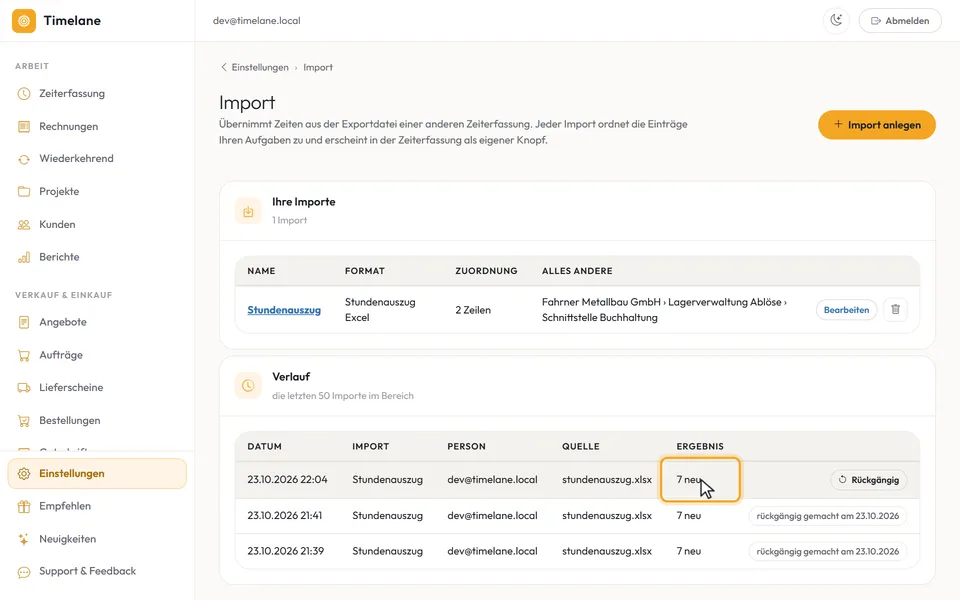Click the rückgängig gemacht badge in 21:39 row
Viewport: 960px width, 600px height.
click(x=828, y=551)
